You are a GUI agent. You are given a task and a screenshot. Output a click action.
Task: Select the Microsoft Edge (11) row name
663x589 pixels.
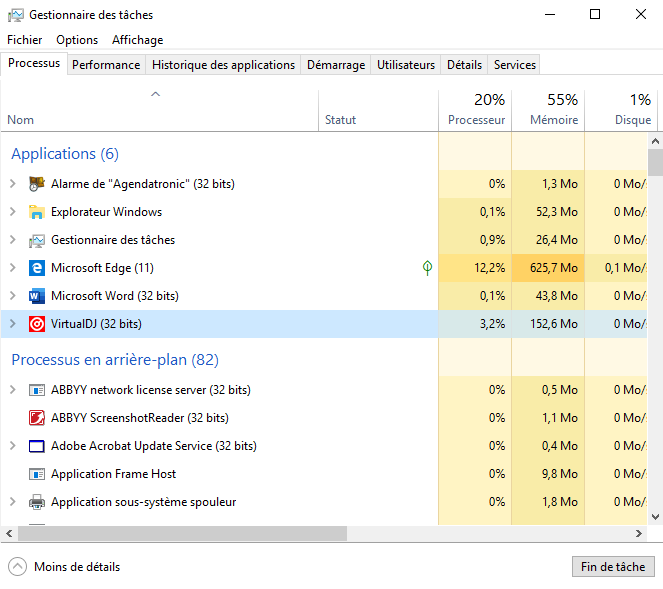(x=102, y=268)
